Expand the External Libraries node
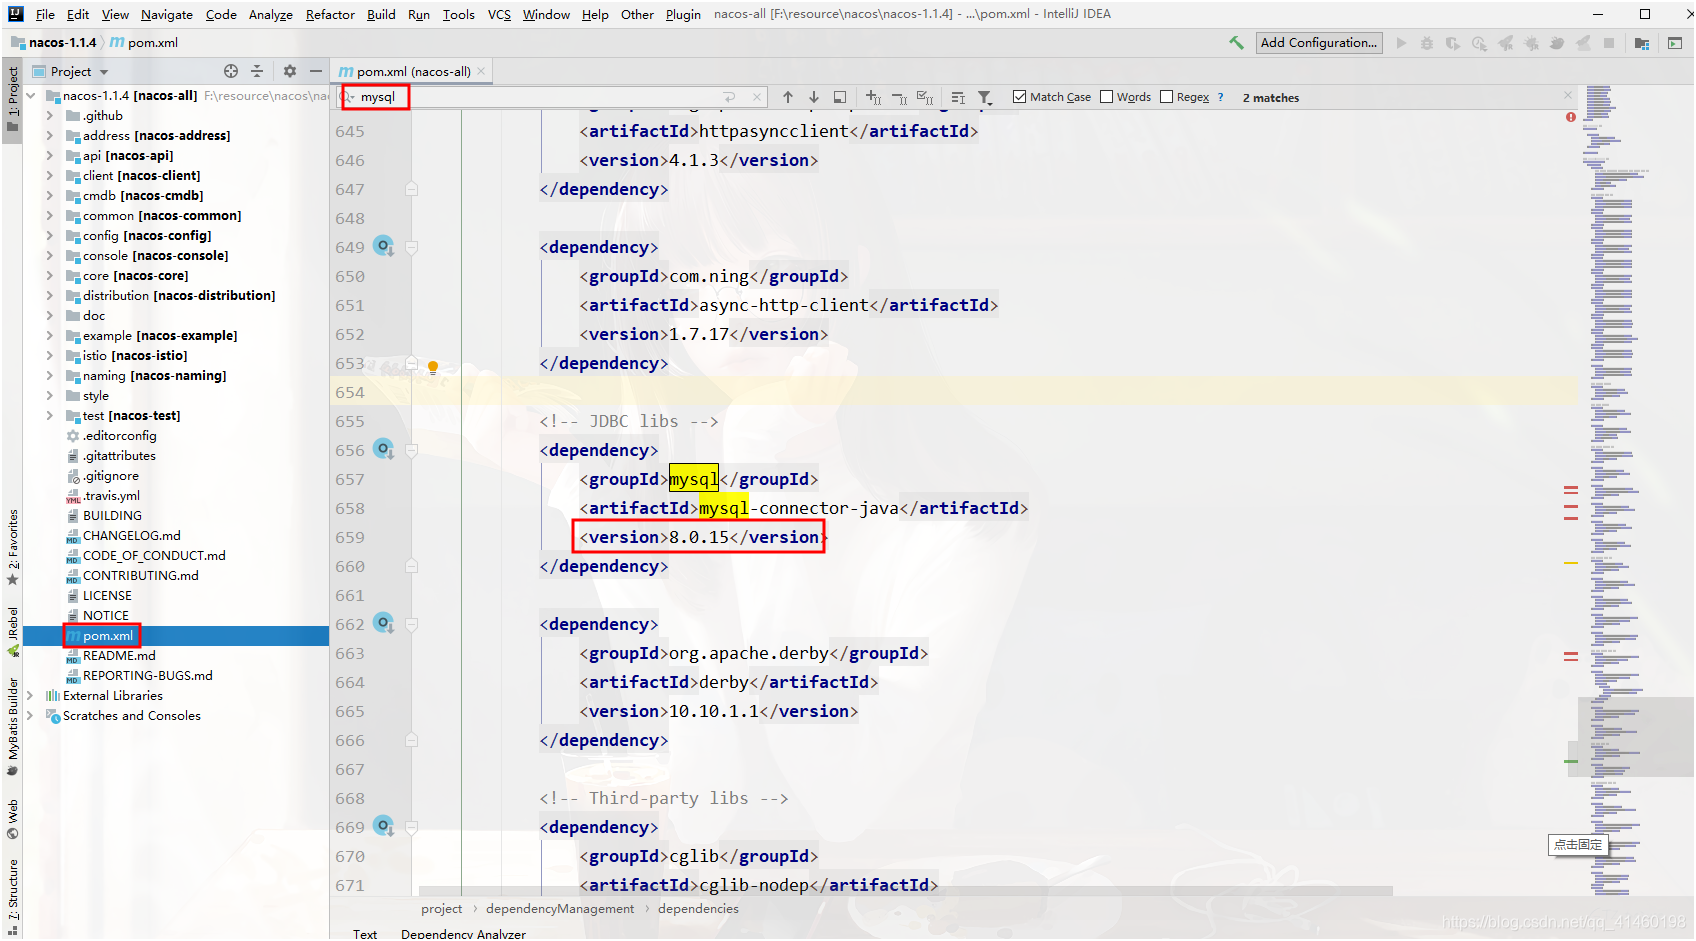This screenshot has height=941, width=1696. (30, 696)
